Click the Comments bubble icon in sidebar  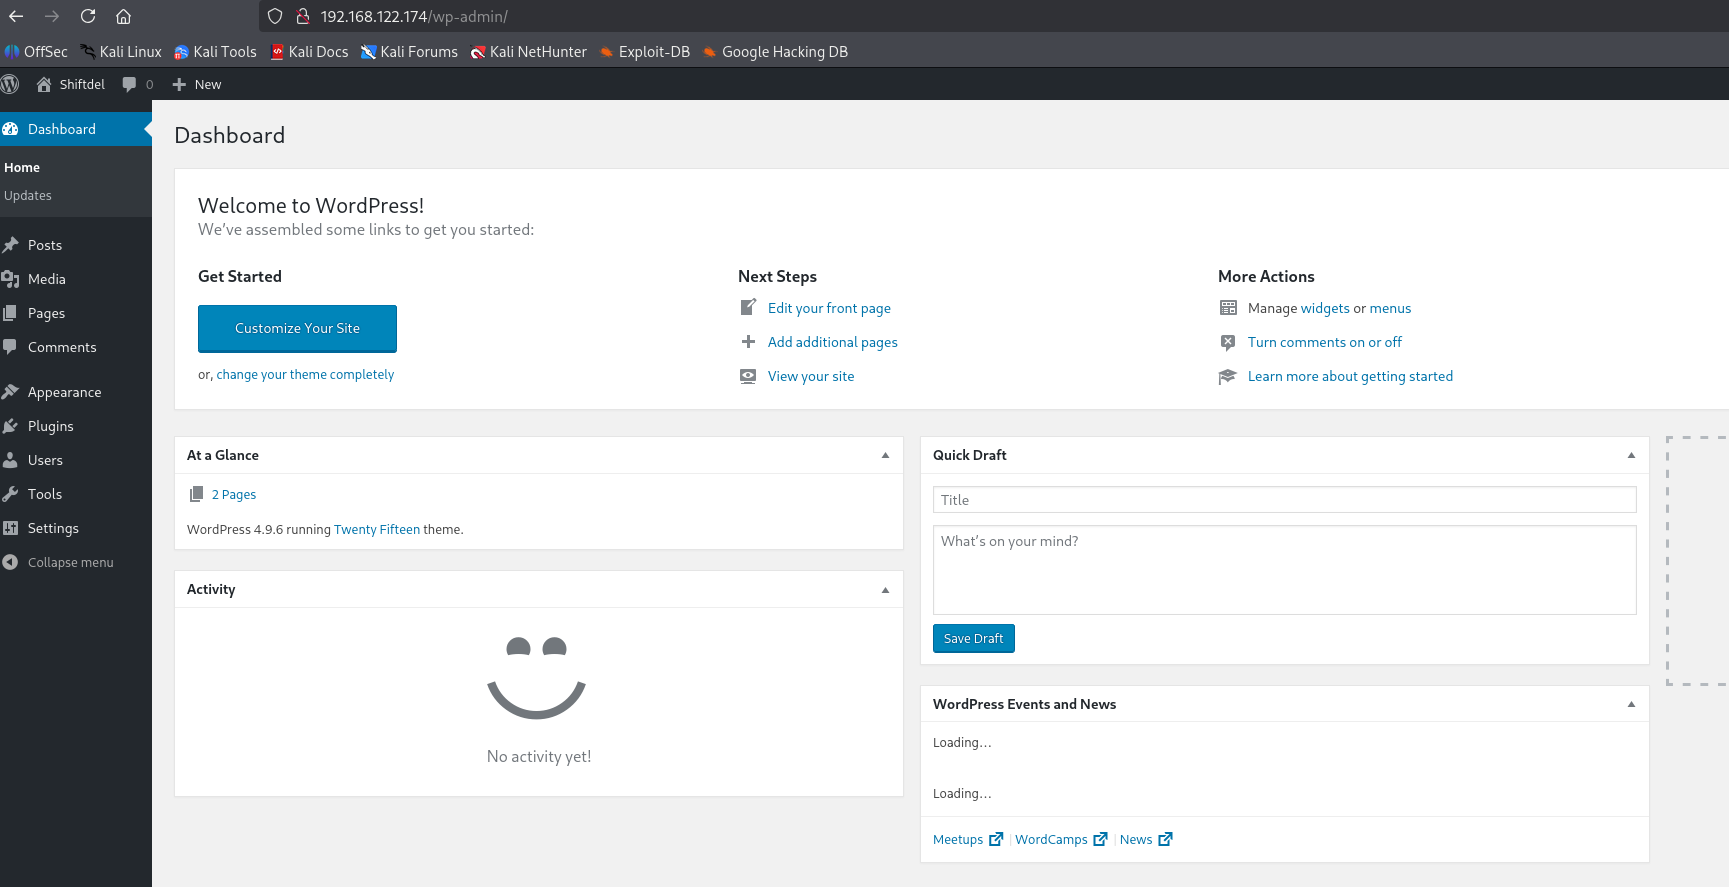[10, 347]
